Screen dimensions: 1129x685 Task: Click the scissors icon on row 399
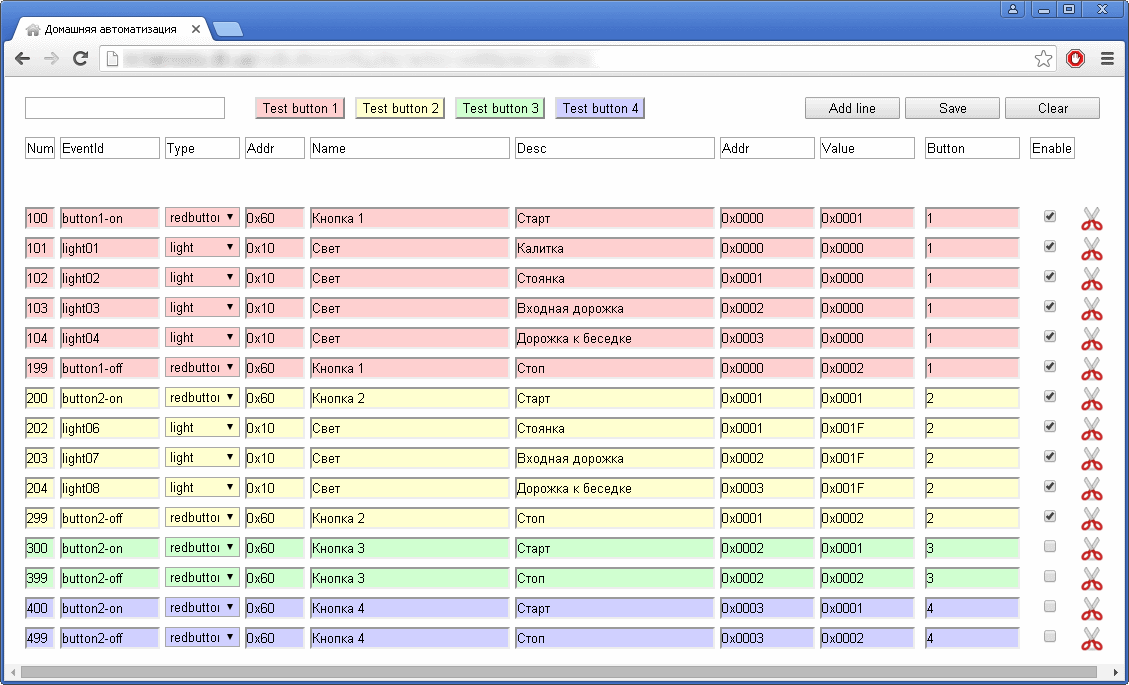[x=1092, y=578]
